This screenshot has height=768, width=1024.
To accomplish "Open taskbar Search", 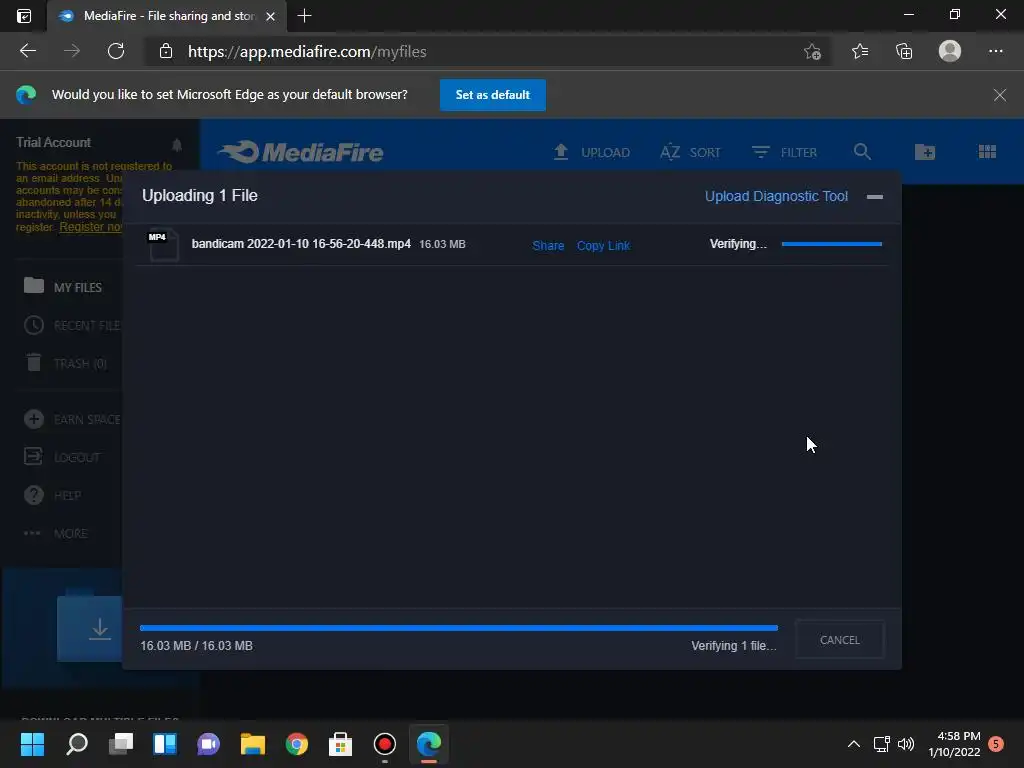I will tap(76, 744).
